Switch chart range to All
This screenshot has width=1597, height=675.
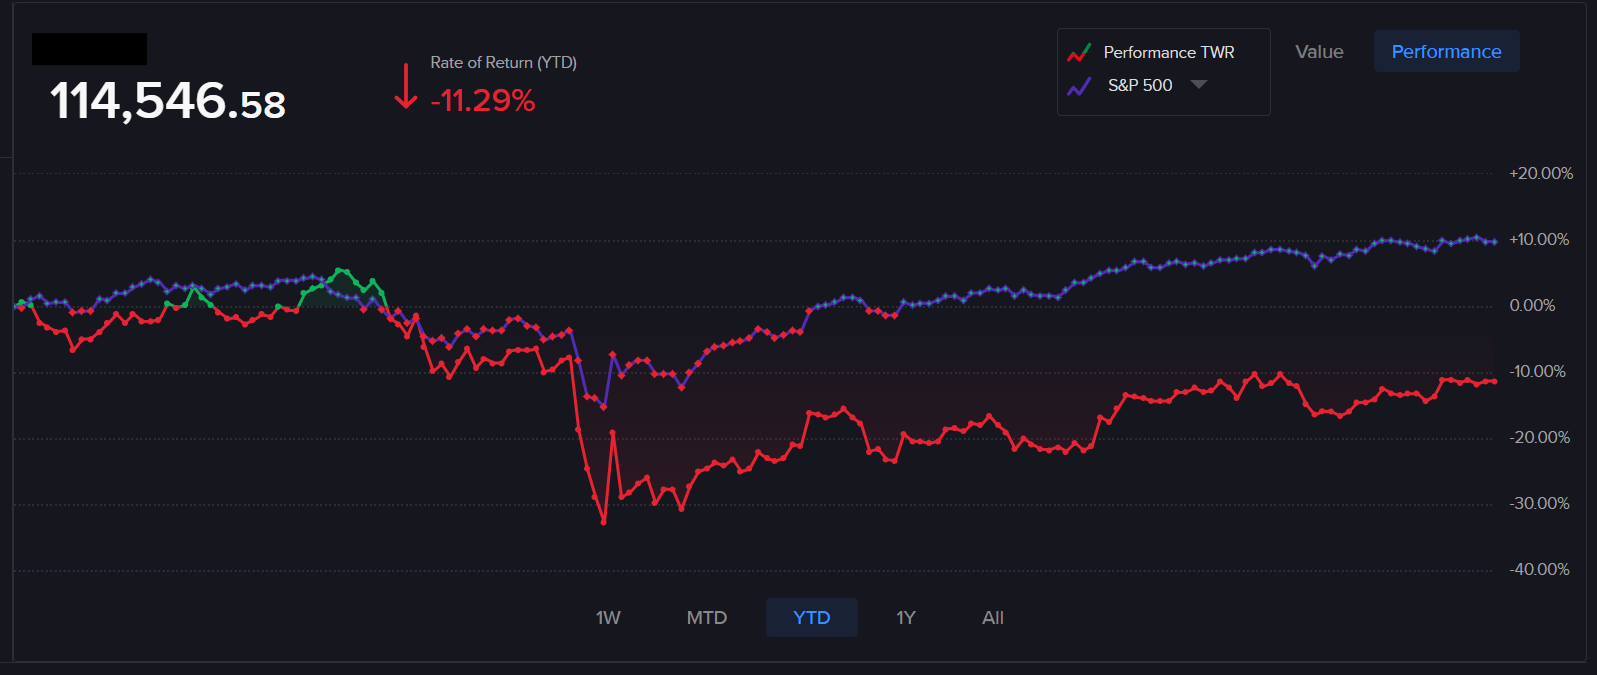(992, 618)
